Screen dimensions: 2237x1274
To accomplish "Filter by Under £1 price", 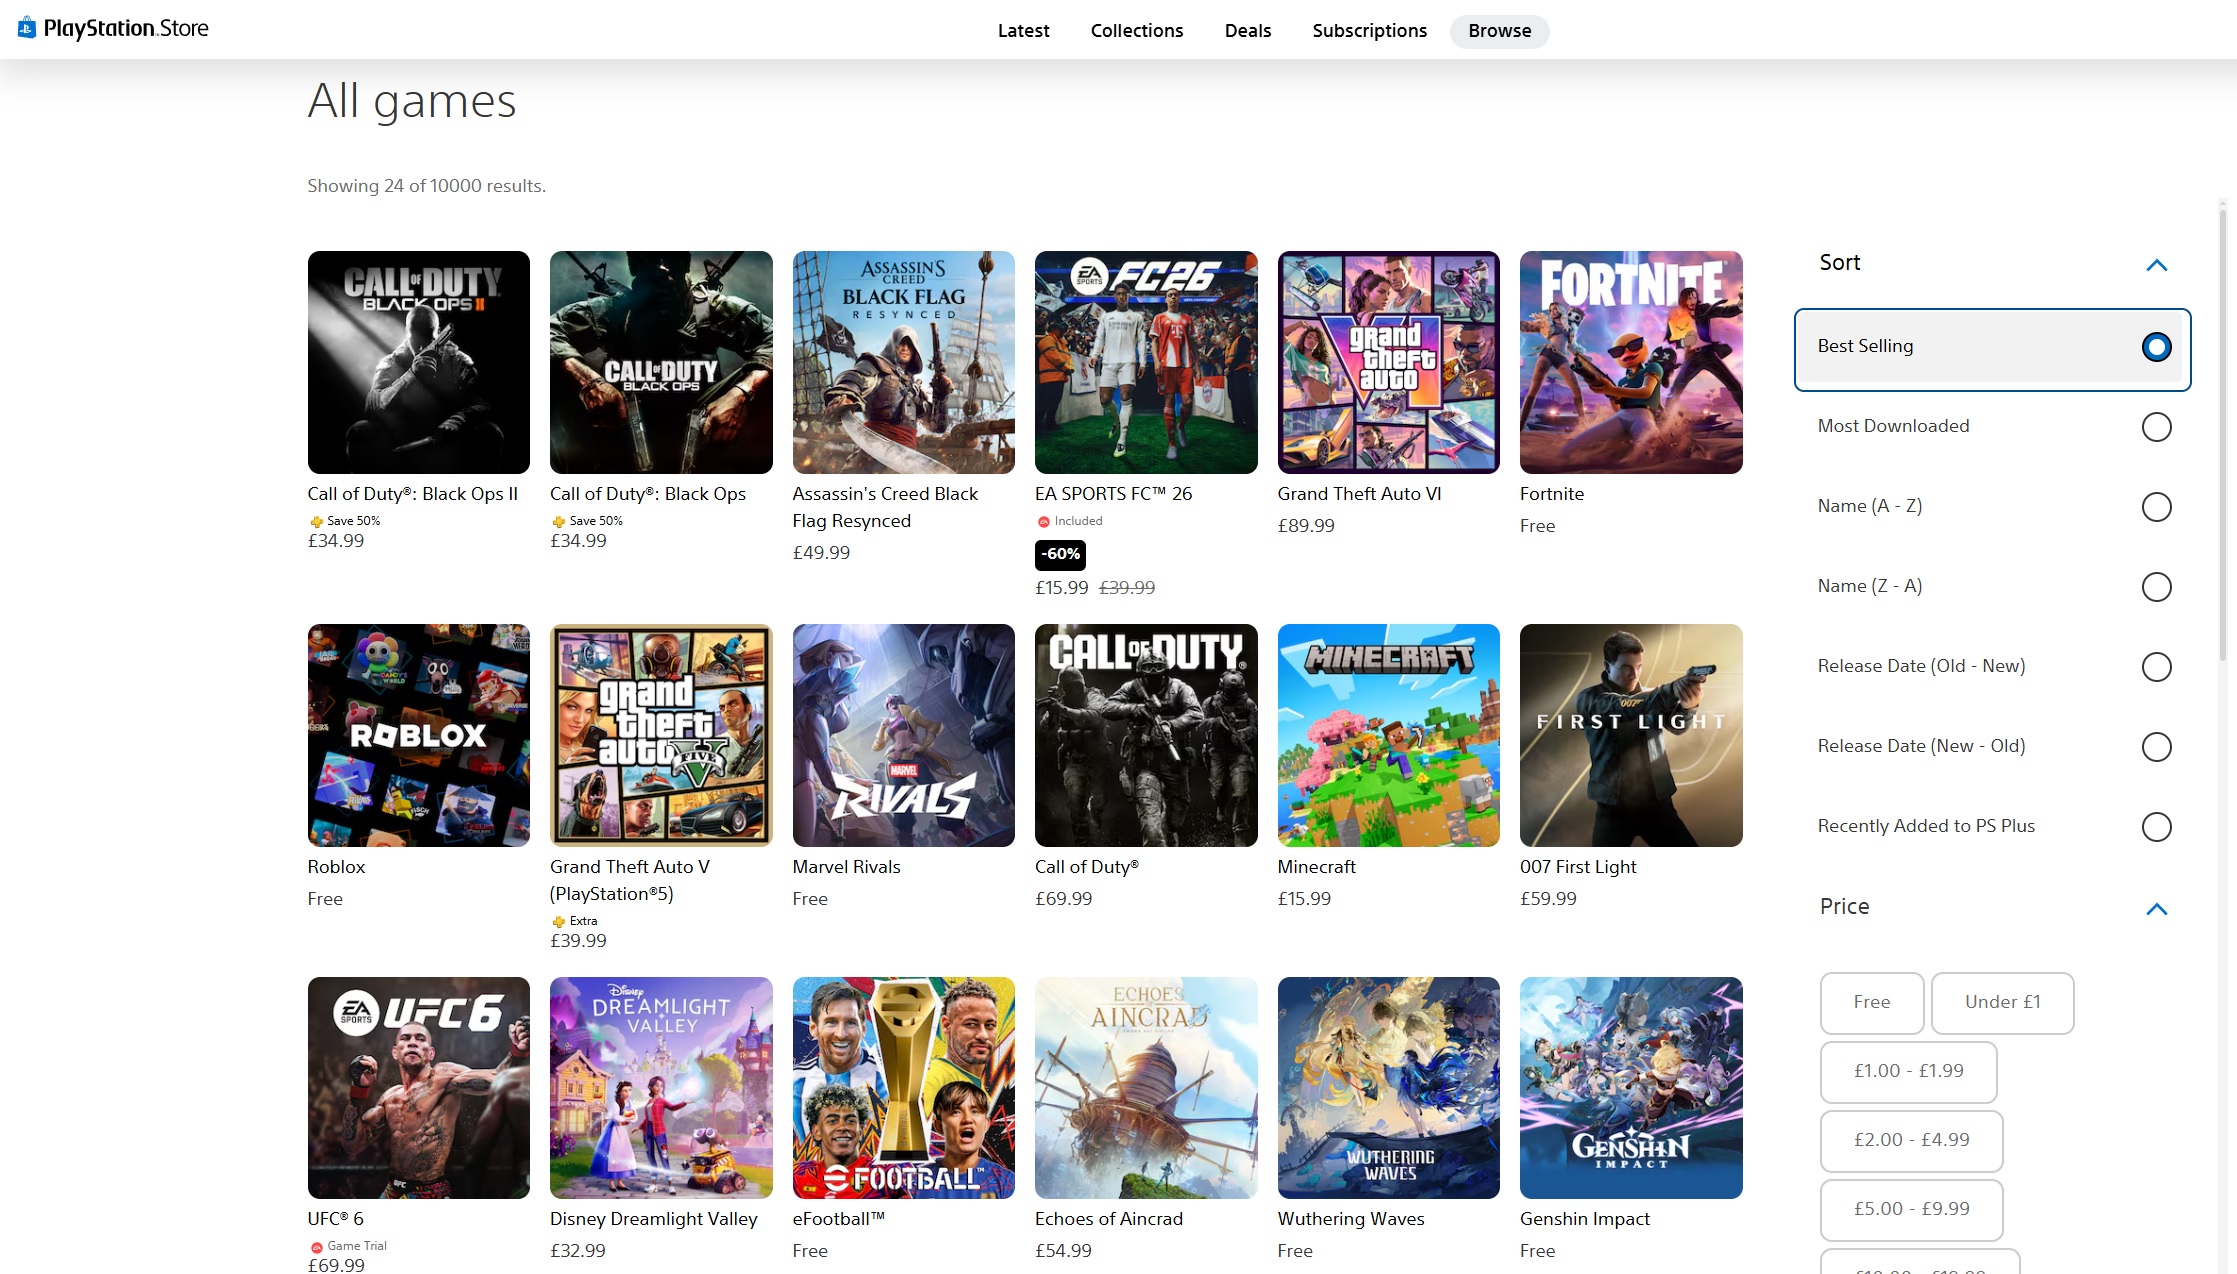I will [x=2002, y=1002].
